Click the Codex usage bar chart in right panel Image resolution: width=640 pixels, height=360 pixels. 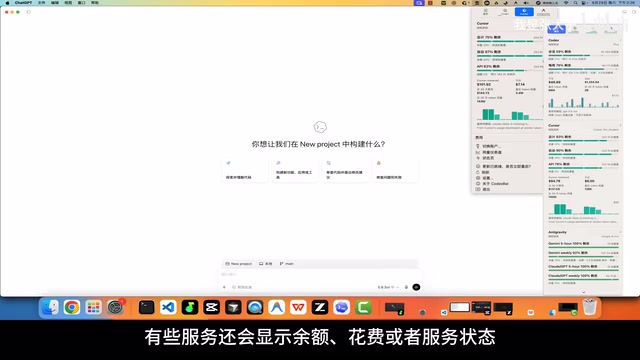click(583, 102)
